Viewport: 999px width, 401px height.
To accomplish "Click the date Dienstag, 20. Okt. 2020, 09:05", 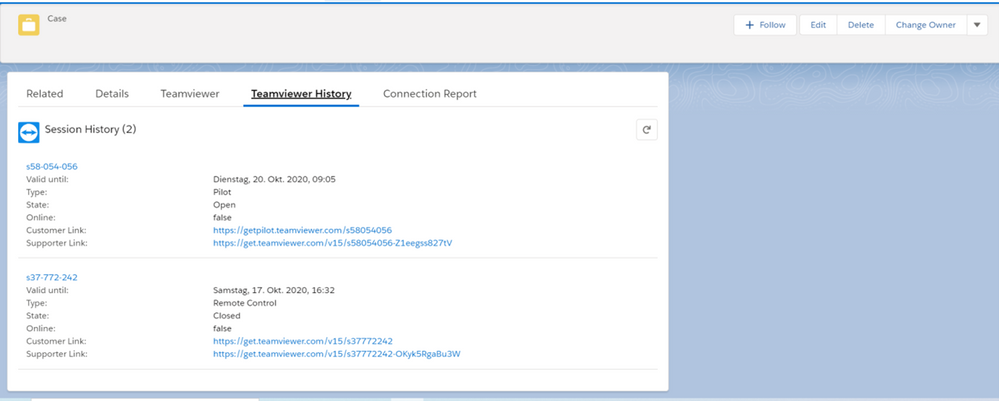I will tap(274, 179).
